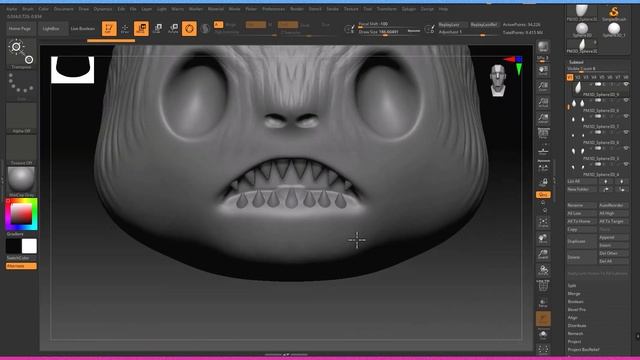Screen dimensions: 640x360
Task: Click the AAHalf icon
Action: [543, 118]
